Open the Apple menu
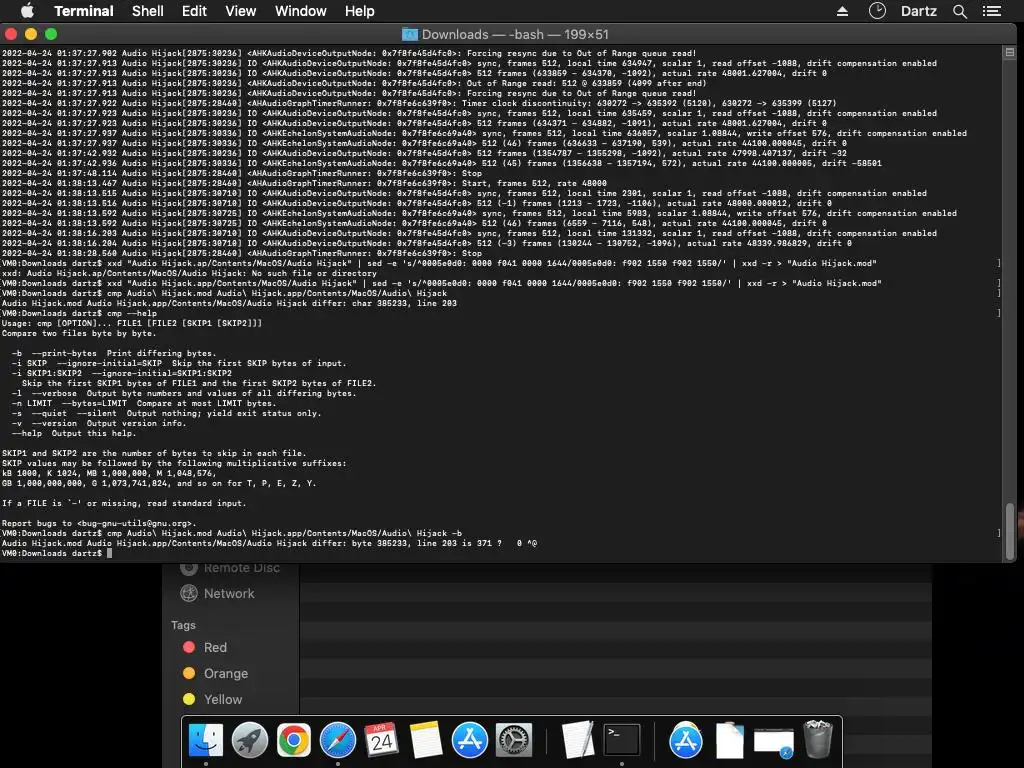The width and height of the screenshot is (1024, 768). [27, 11]
